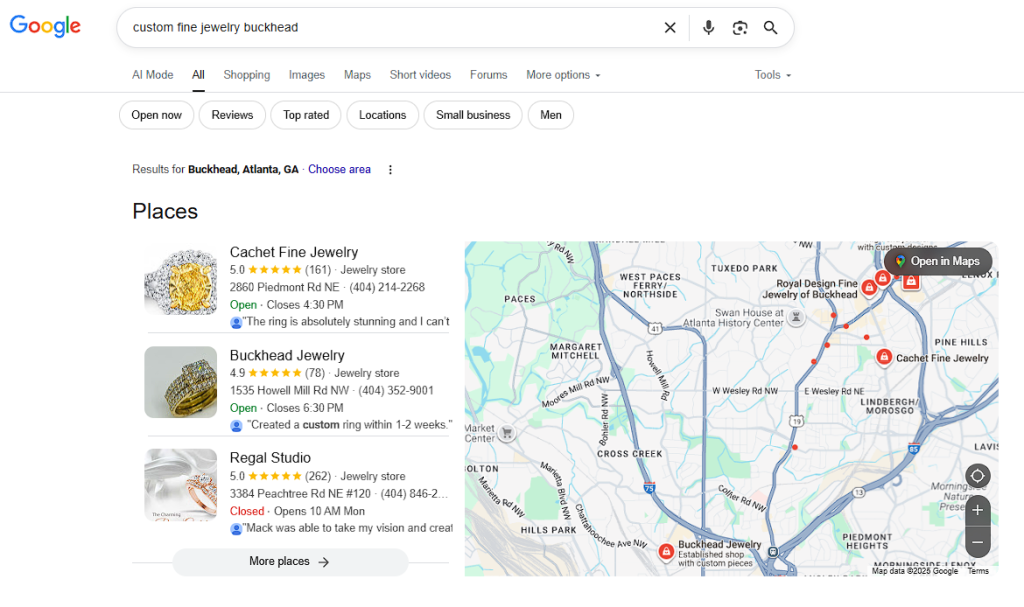Click the More places button
Image resolution: width=1024 pixels, height=607 pixels.
(x=291, y=562)
